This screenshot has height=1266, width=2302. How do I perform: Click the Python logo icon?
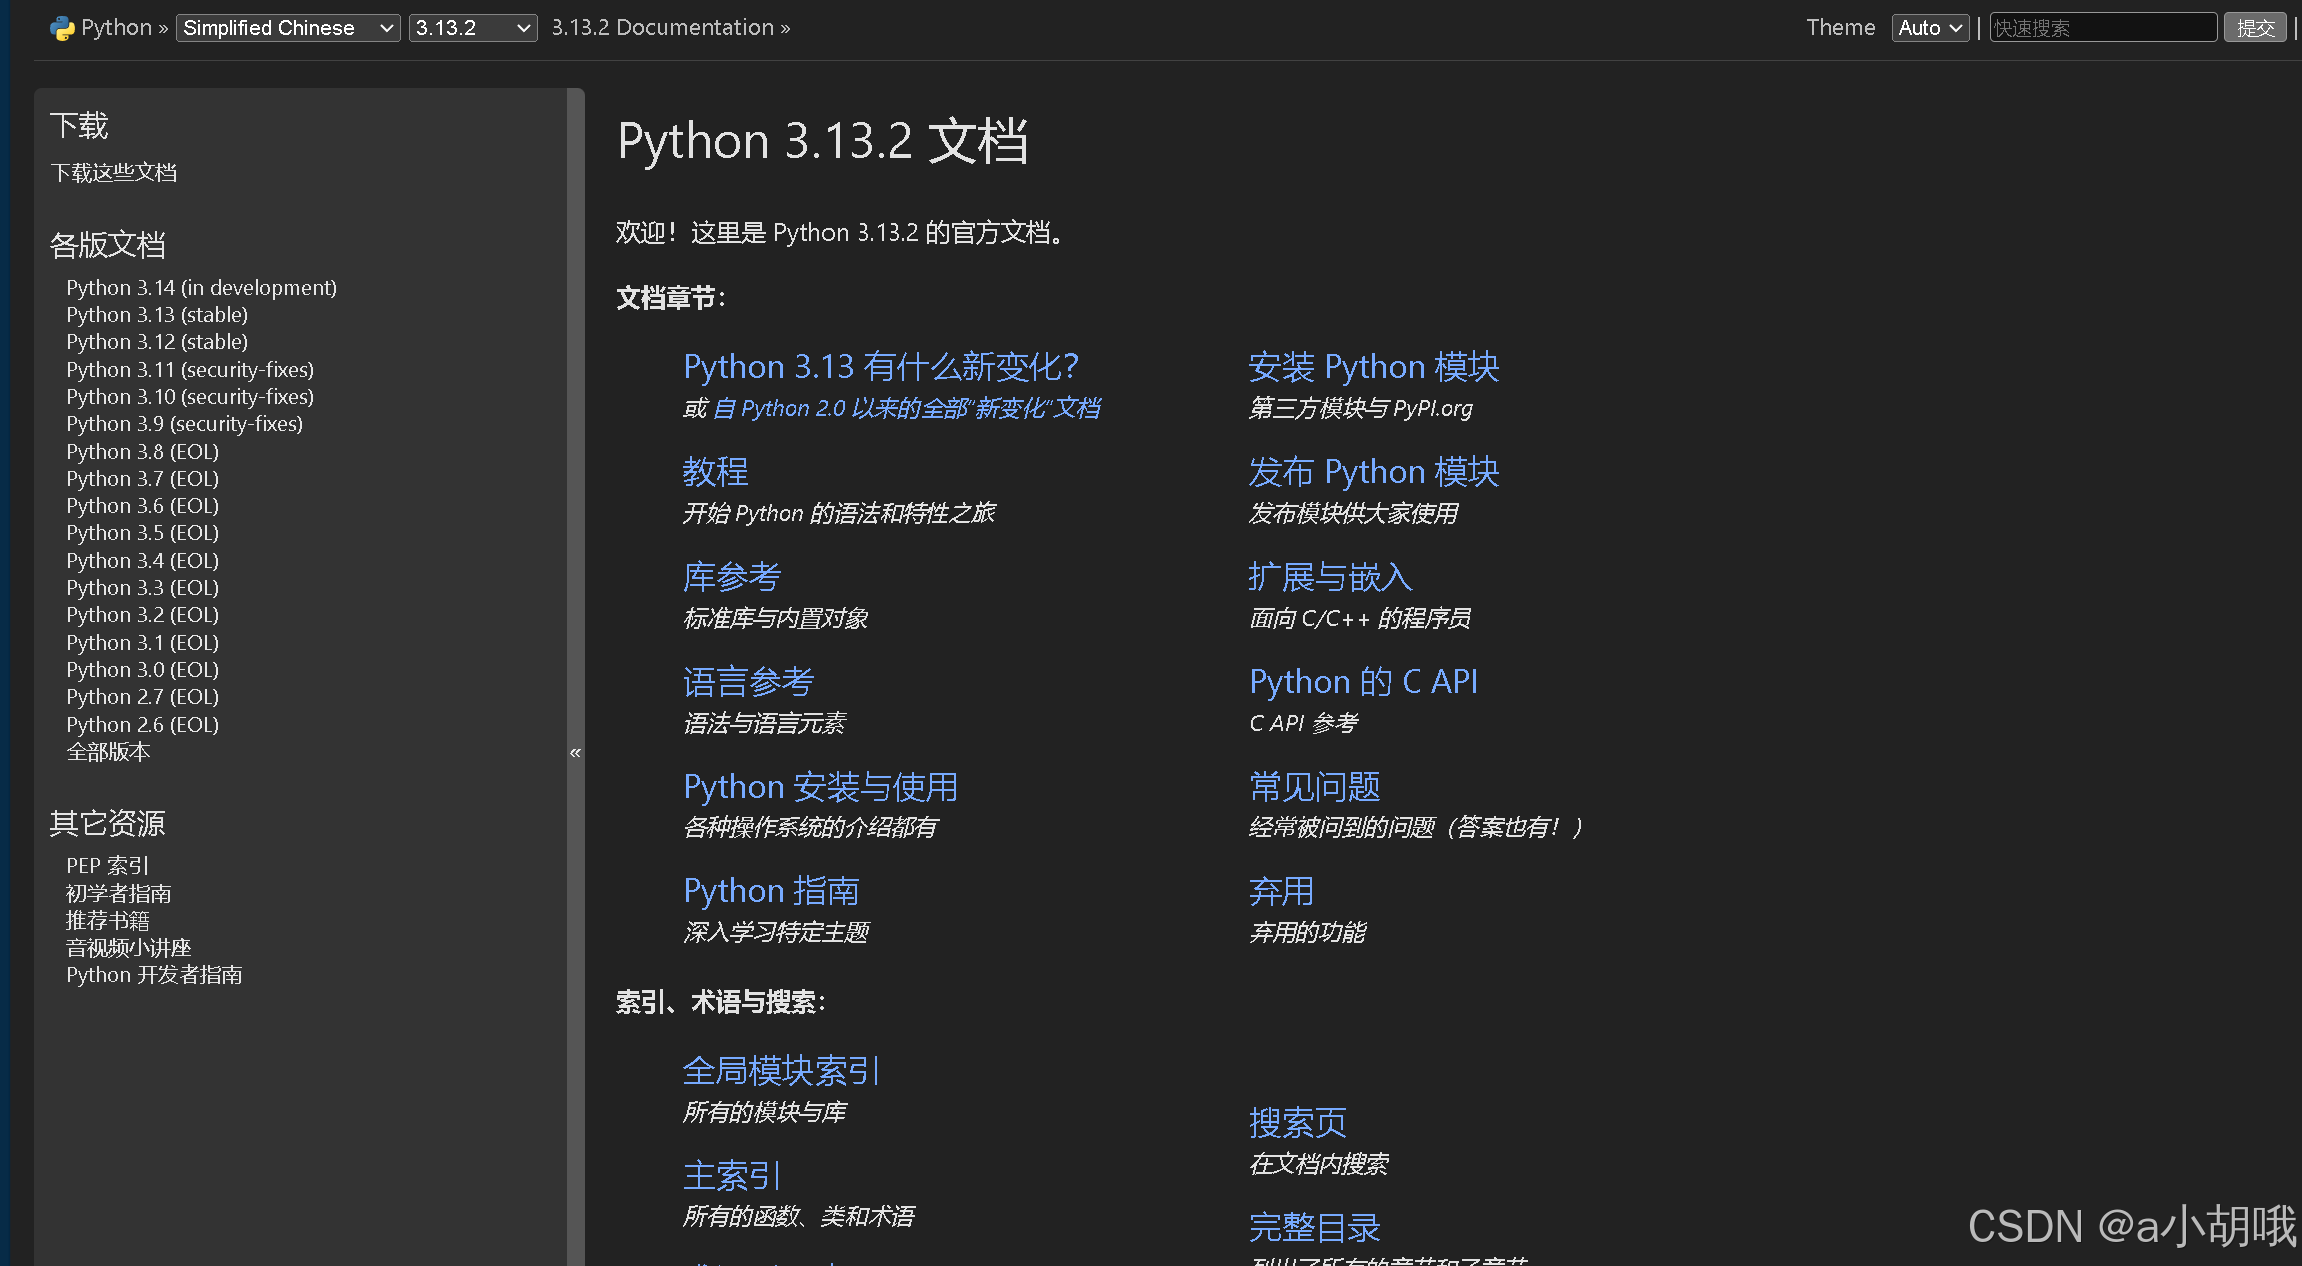[62, 28]
